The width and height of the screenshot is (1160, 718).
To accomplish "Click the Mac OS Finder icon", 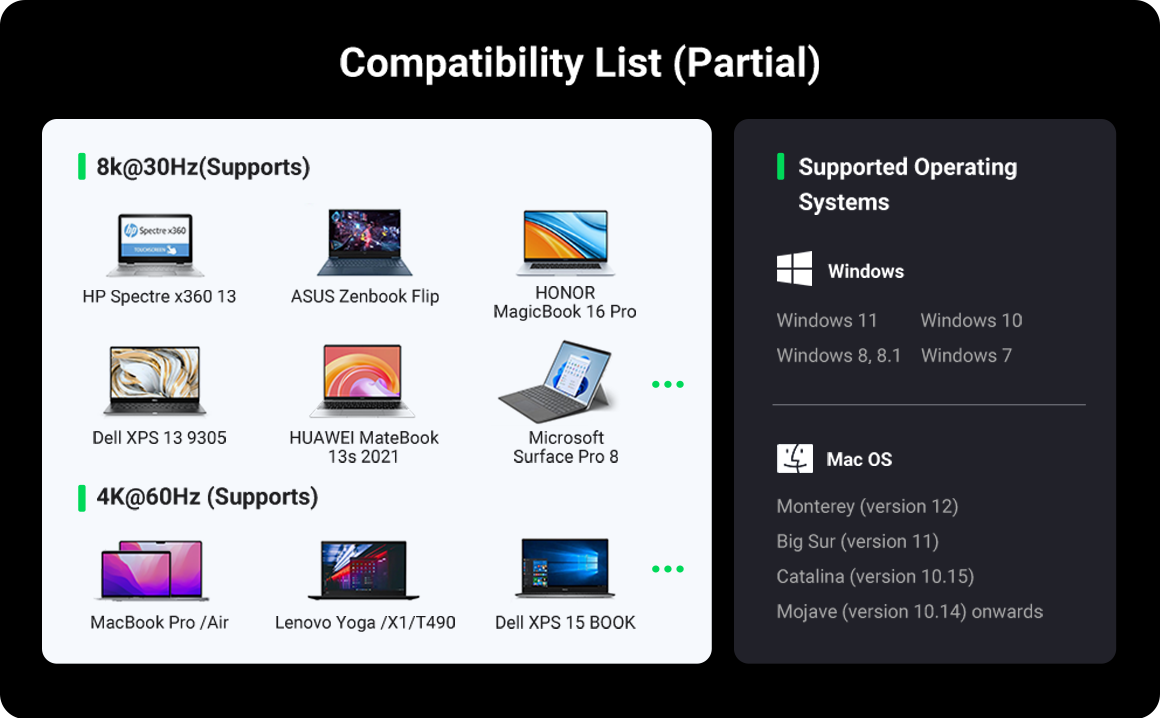I will click(795, 459).
